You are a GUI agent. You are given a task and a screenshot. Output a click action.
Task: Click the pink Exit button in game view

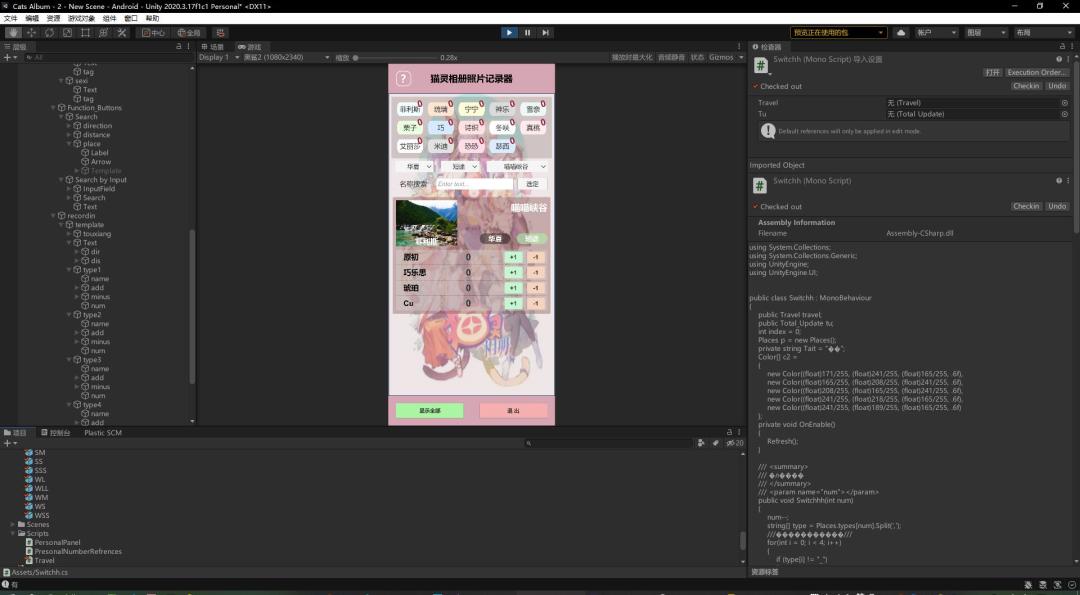(x=513, y=411)
